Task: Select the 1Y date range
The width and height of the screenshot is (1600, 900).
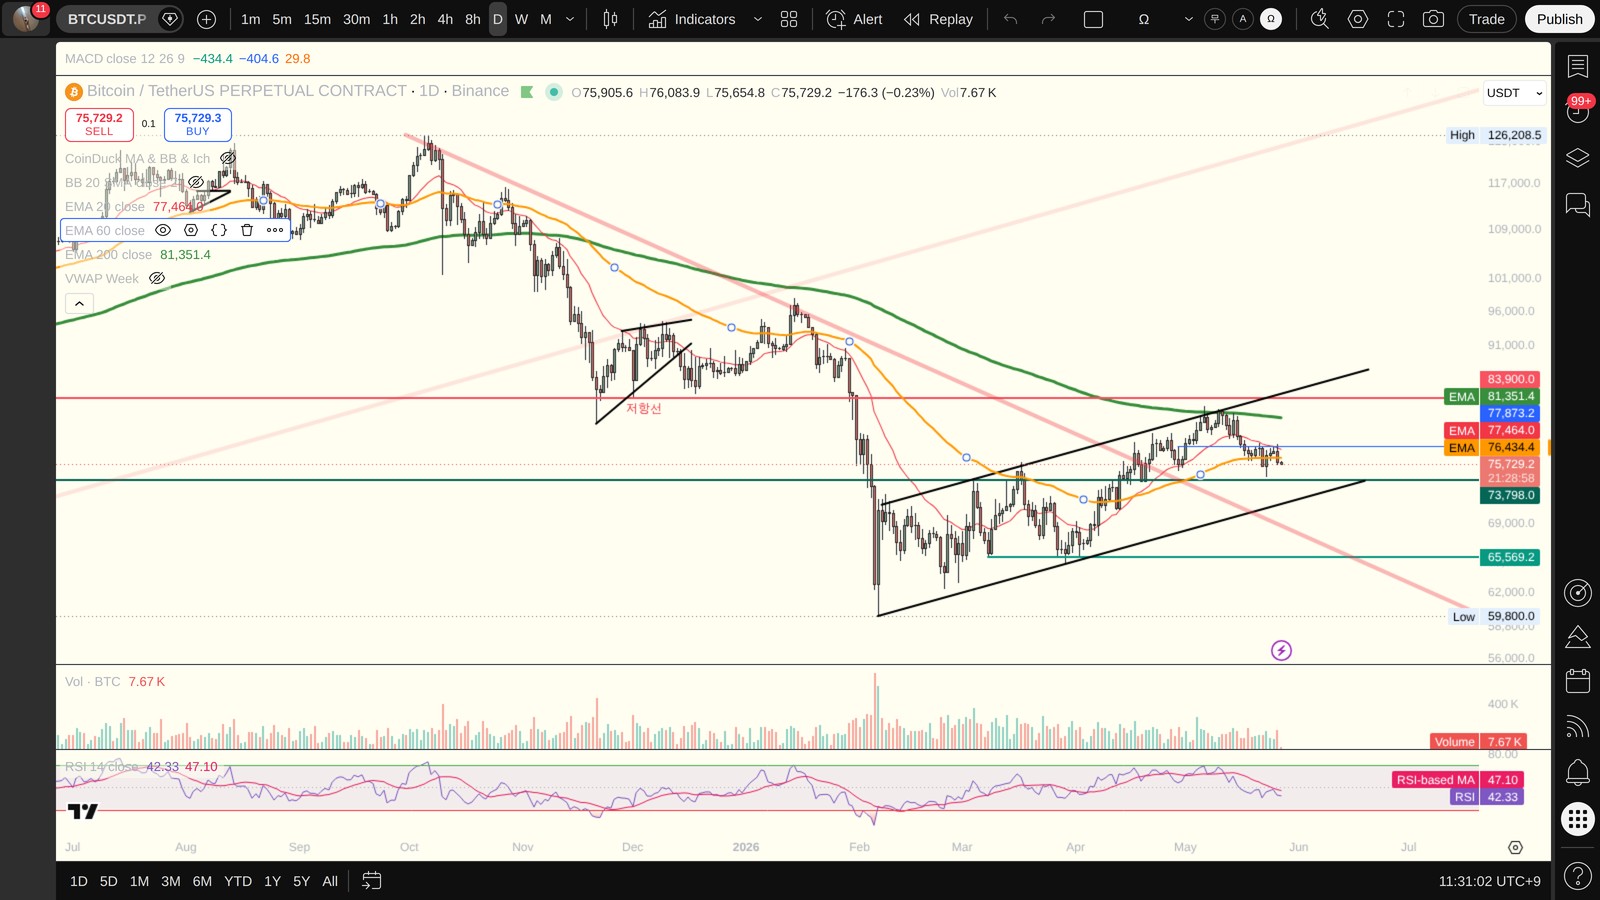Action: click(x=272, y=881)
